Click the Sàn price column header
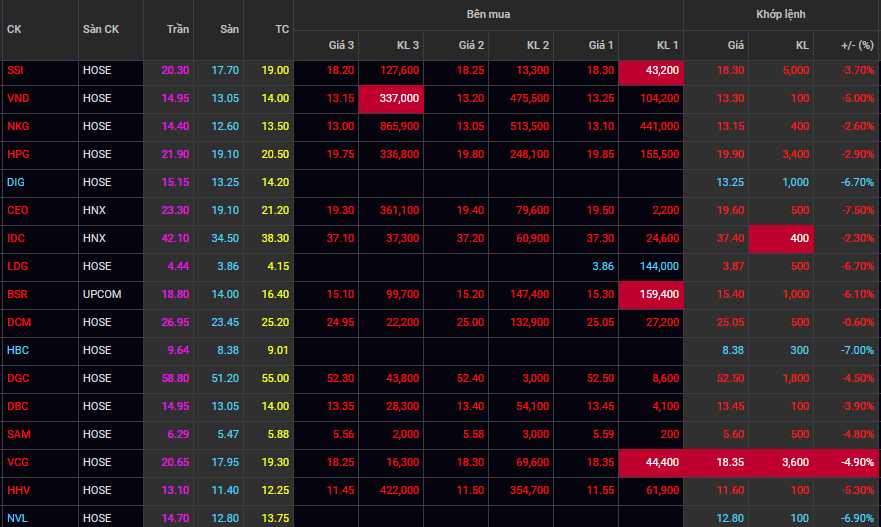 coord(229,29)
